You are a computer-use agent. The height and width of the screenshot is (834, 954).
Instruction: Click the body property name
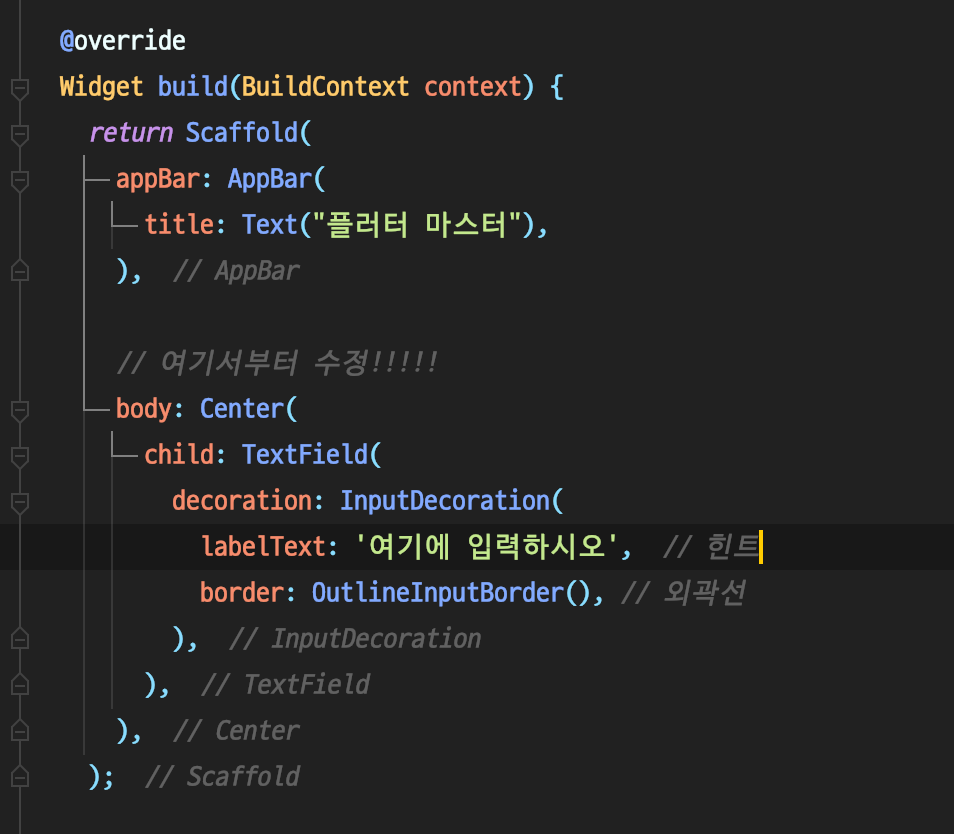pyautogui.click(x=144, y=408)
